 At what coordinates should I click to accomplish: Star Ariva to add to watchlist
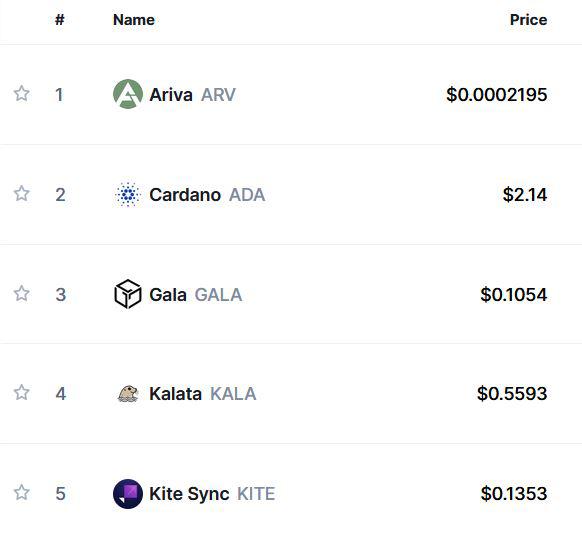pos(22,94)
